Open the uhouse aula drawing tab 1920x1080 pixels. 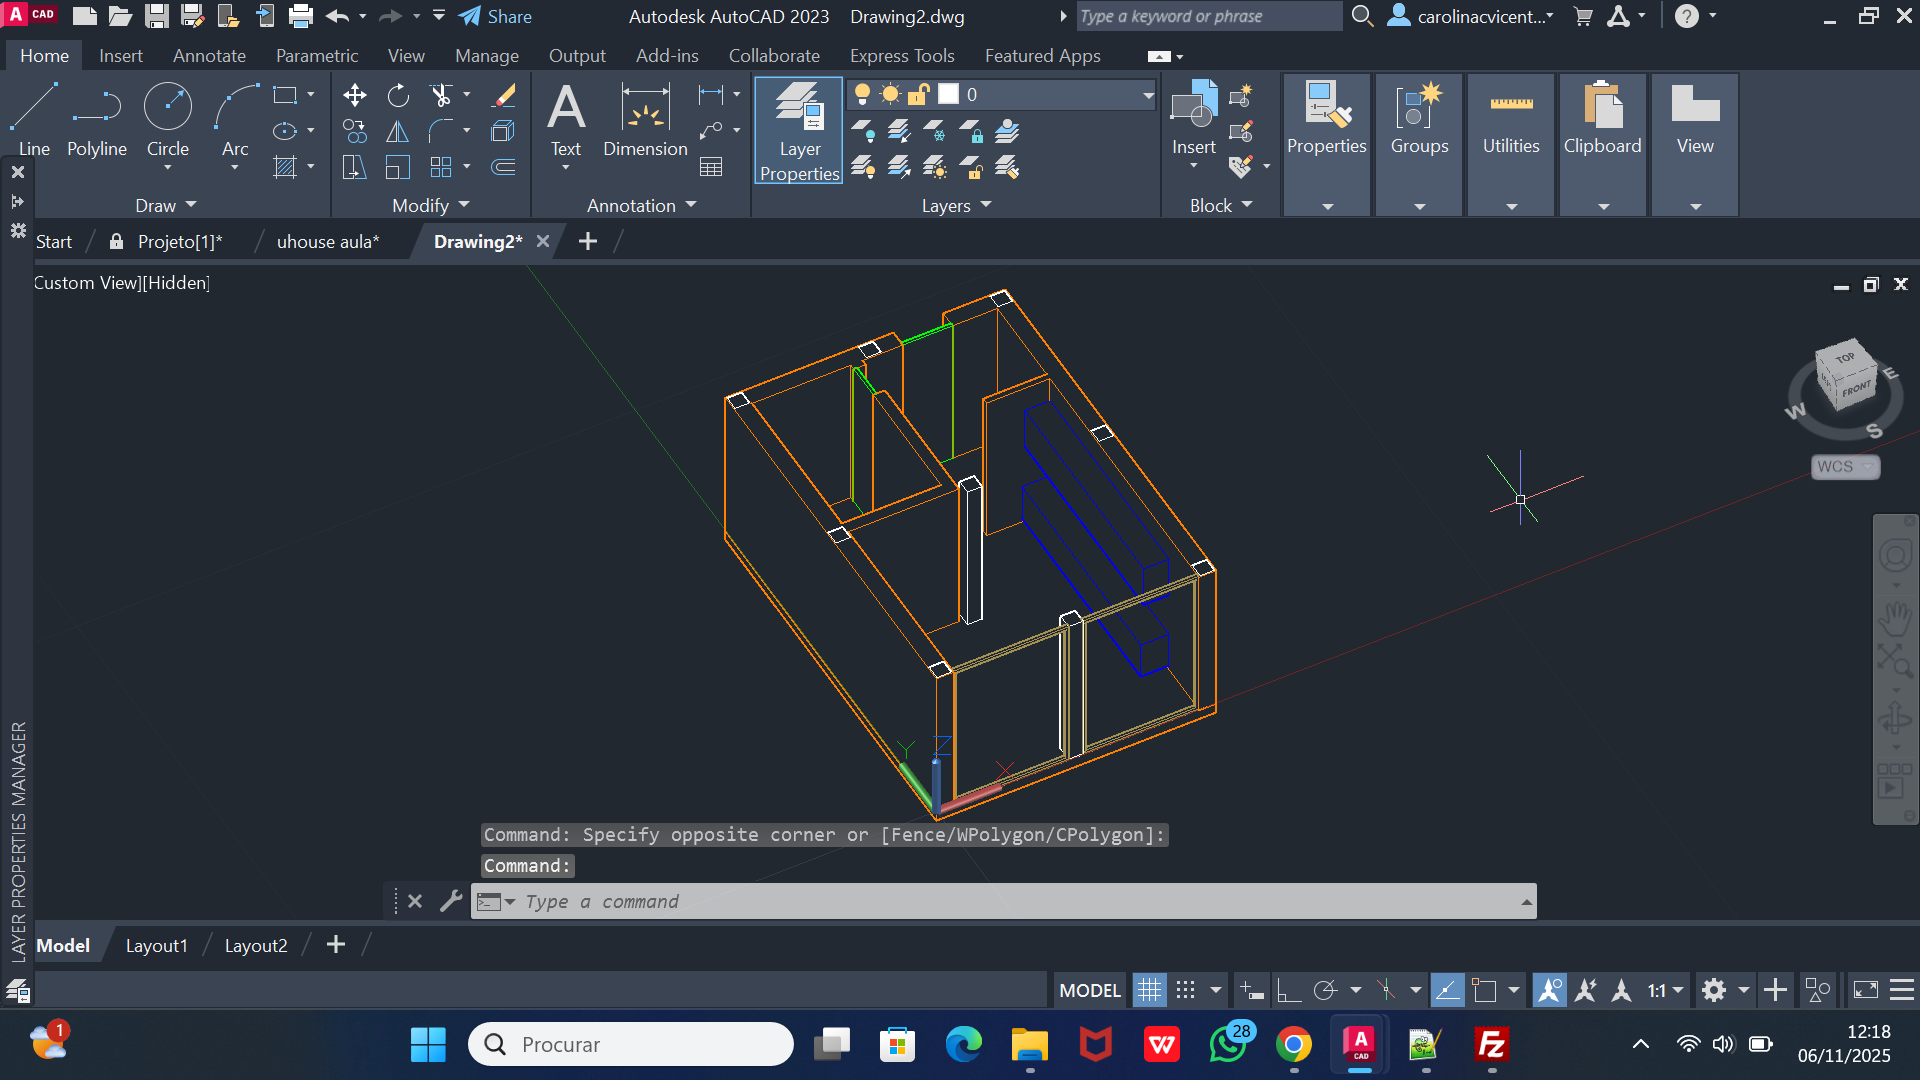point(328,242)
